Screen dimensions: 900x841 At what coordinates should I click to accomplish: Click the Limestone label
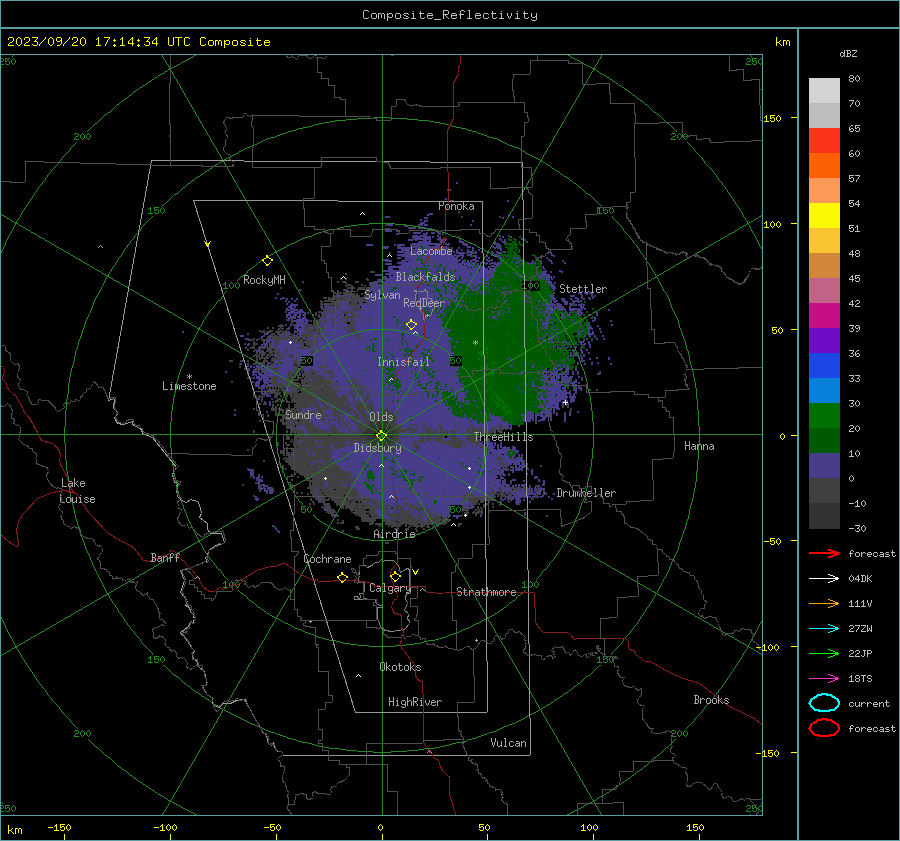click(189, 386)
